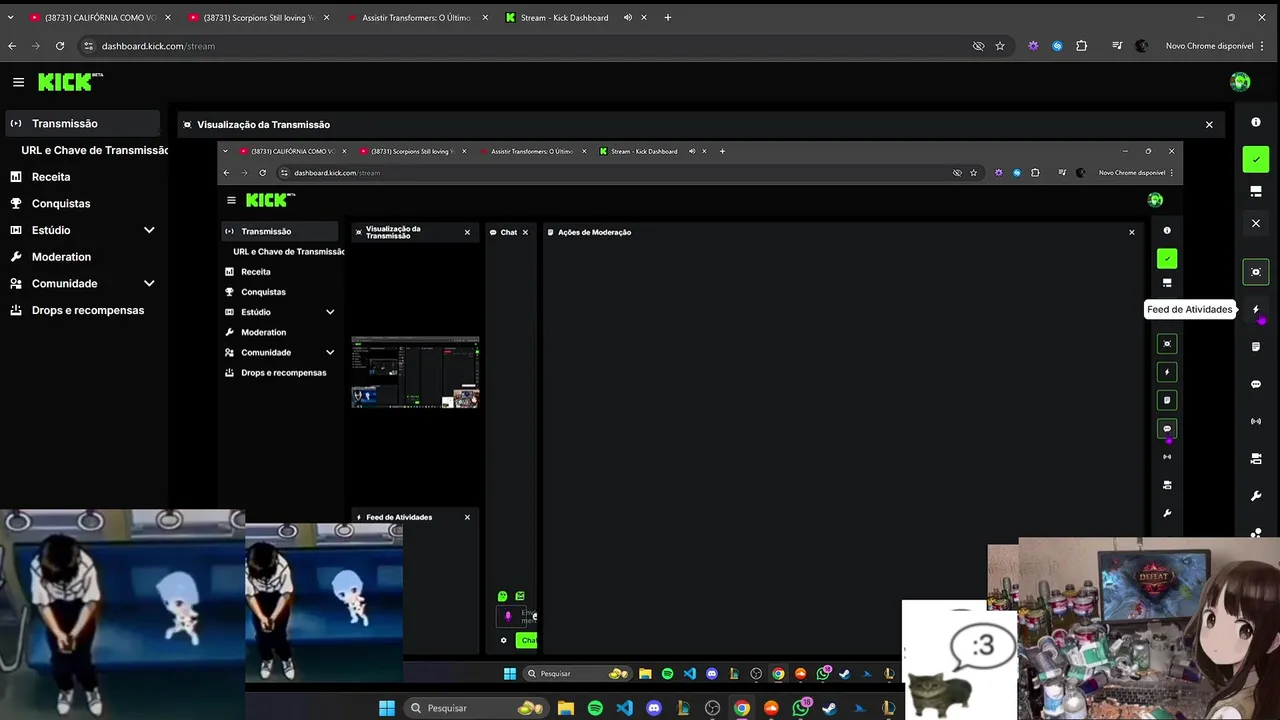1280x720 pixels.
Task: Open Drops e recompensas in sidebar
Action: pyautogui.click(x=87, y=310)
